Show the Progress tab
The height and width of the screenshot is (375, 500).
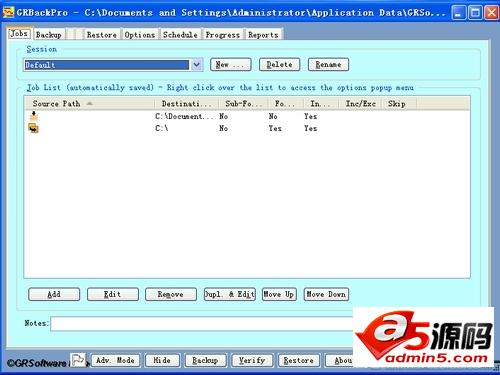click(x=223, y=35)
